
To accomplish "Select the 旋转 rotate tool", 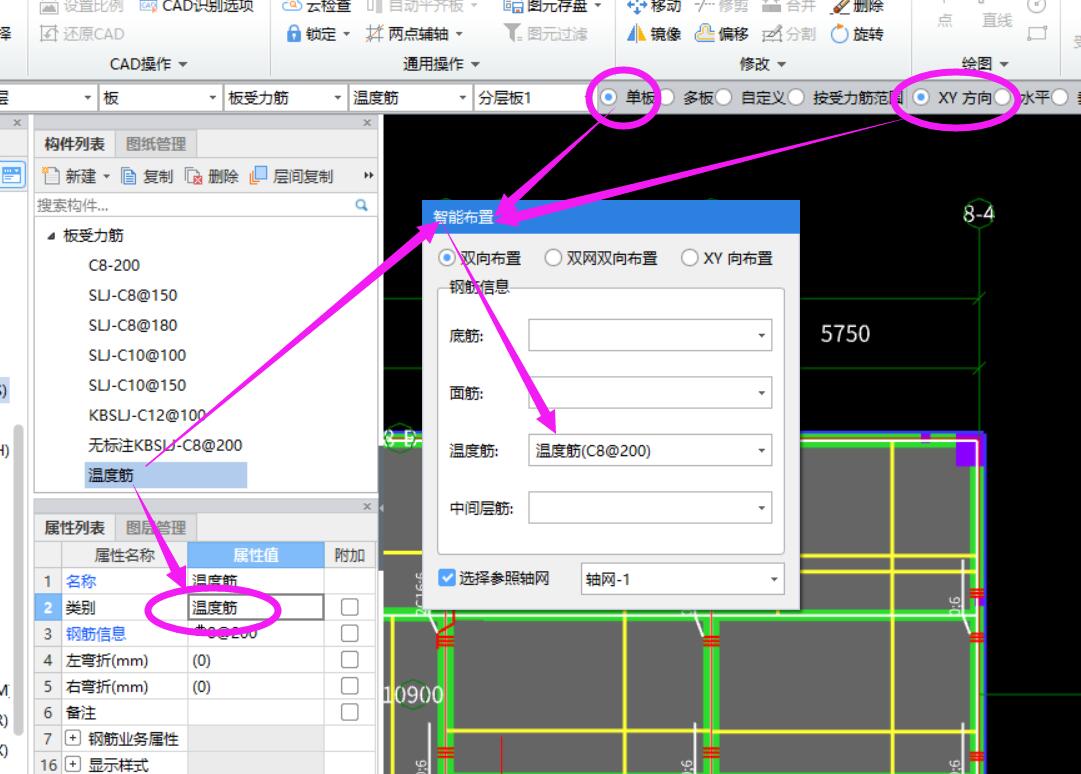I will 857,33.
